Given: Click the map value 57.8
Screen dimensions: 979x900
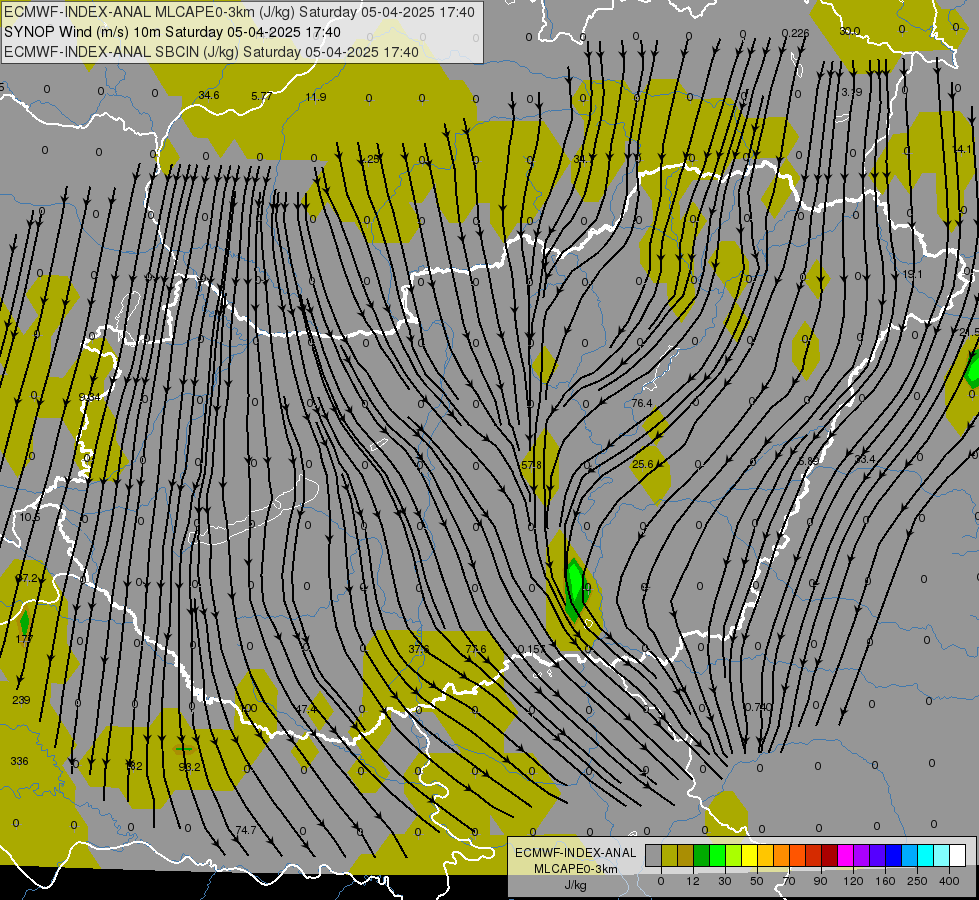Looking at the screenshot, I should pos(531,465).
